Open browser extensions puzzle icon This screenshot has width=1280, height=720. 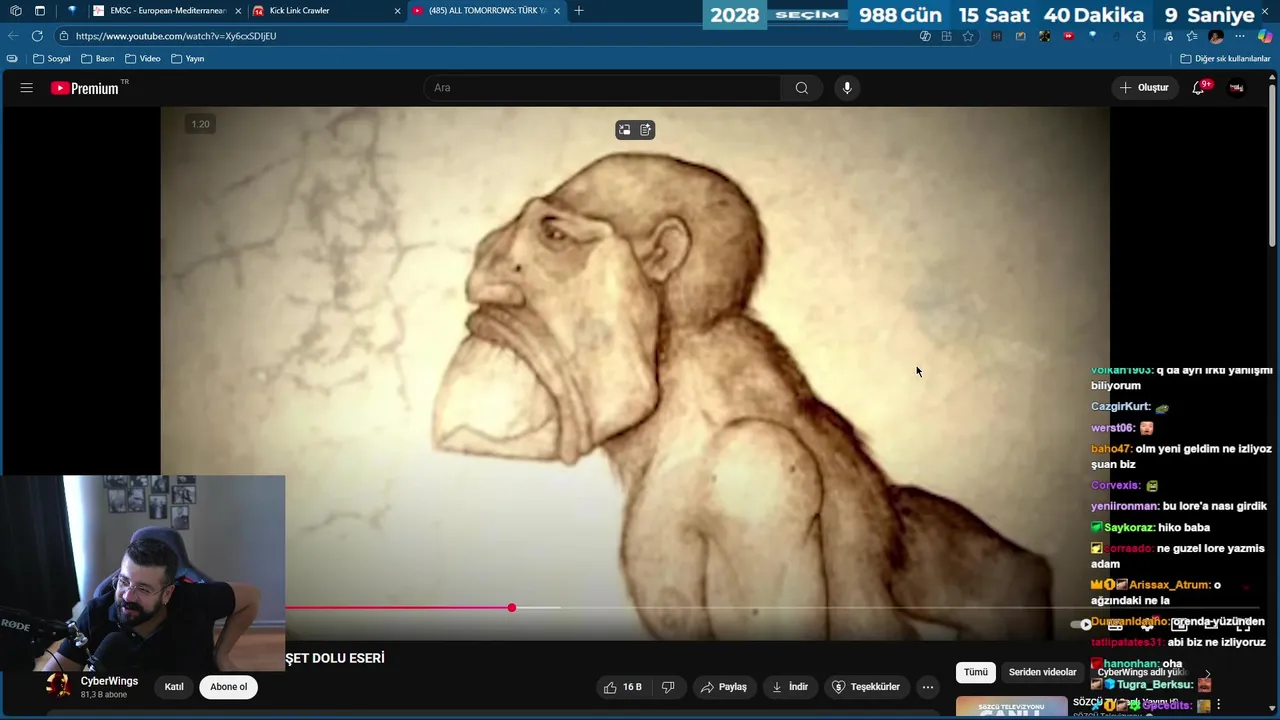tap(1141, 36)
